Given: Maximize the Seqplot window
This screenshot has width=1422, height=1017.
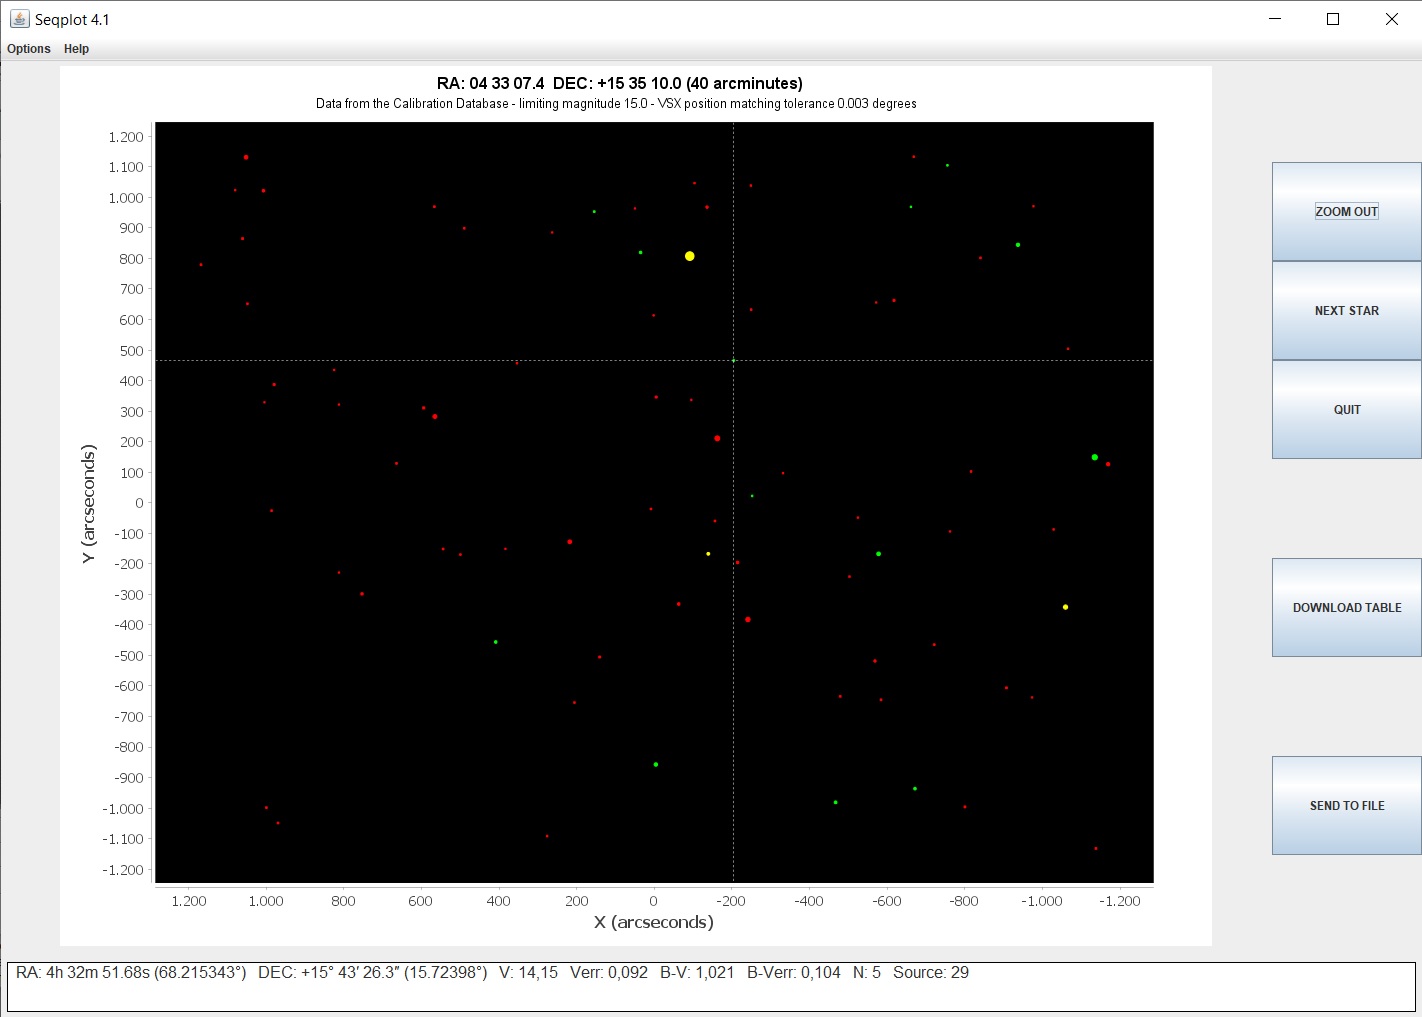Looking at the screenshot, I should click(1333, 19).
